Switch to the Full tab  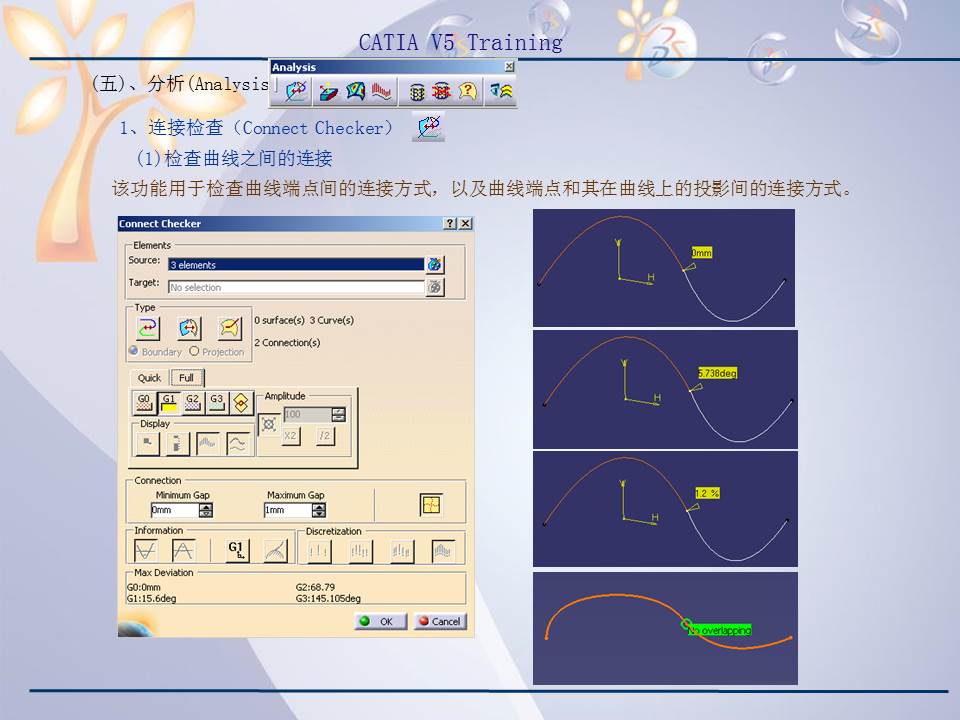(x=185, y=378)
